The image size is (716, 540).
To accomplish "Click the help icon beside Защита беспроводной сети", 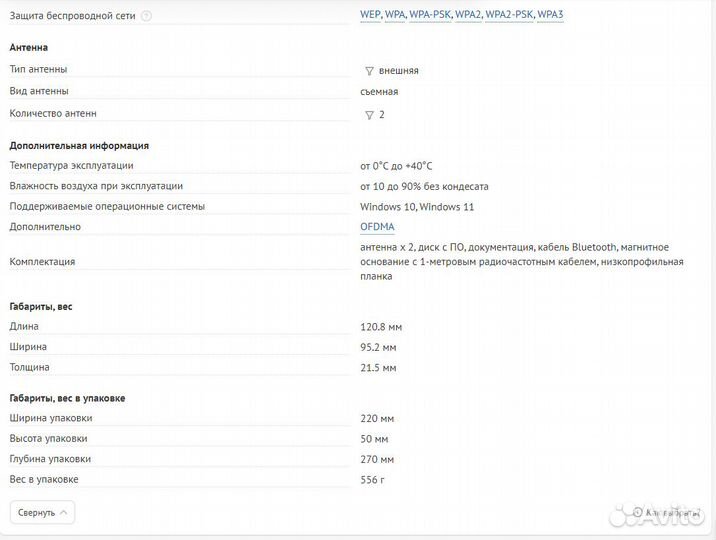I will tap(147, 16).
